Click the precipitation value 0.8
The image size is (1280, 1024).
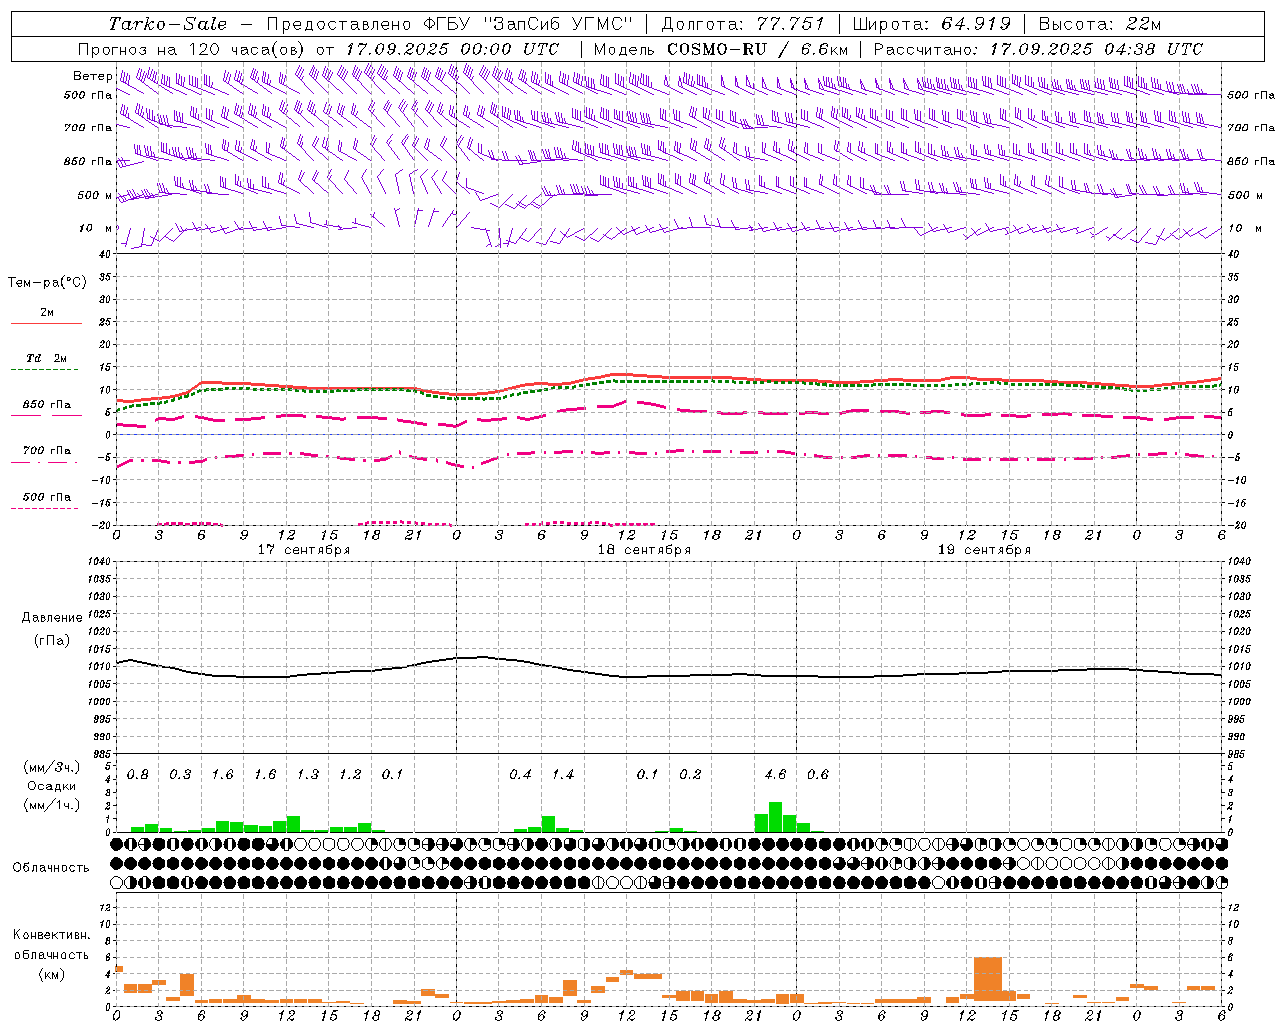point(138,774)
